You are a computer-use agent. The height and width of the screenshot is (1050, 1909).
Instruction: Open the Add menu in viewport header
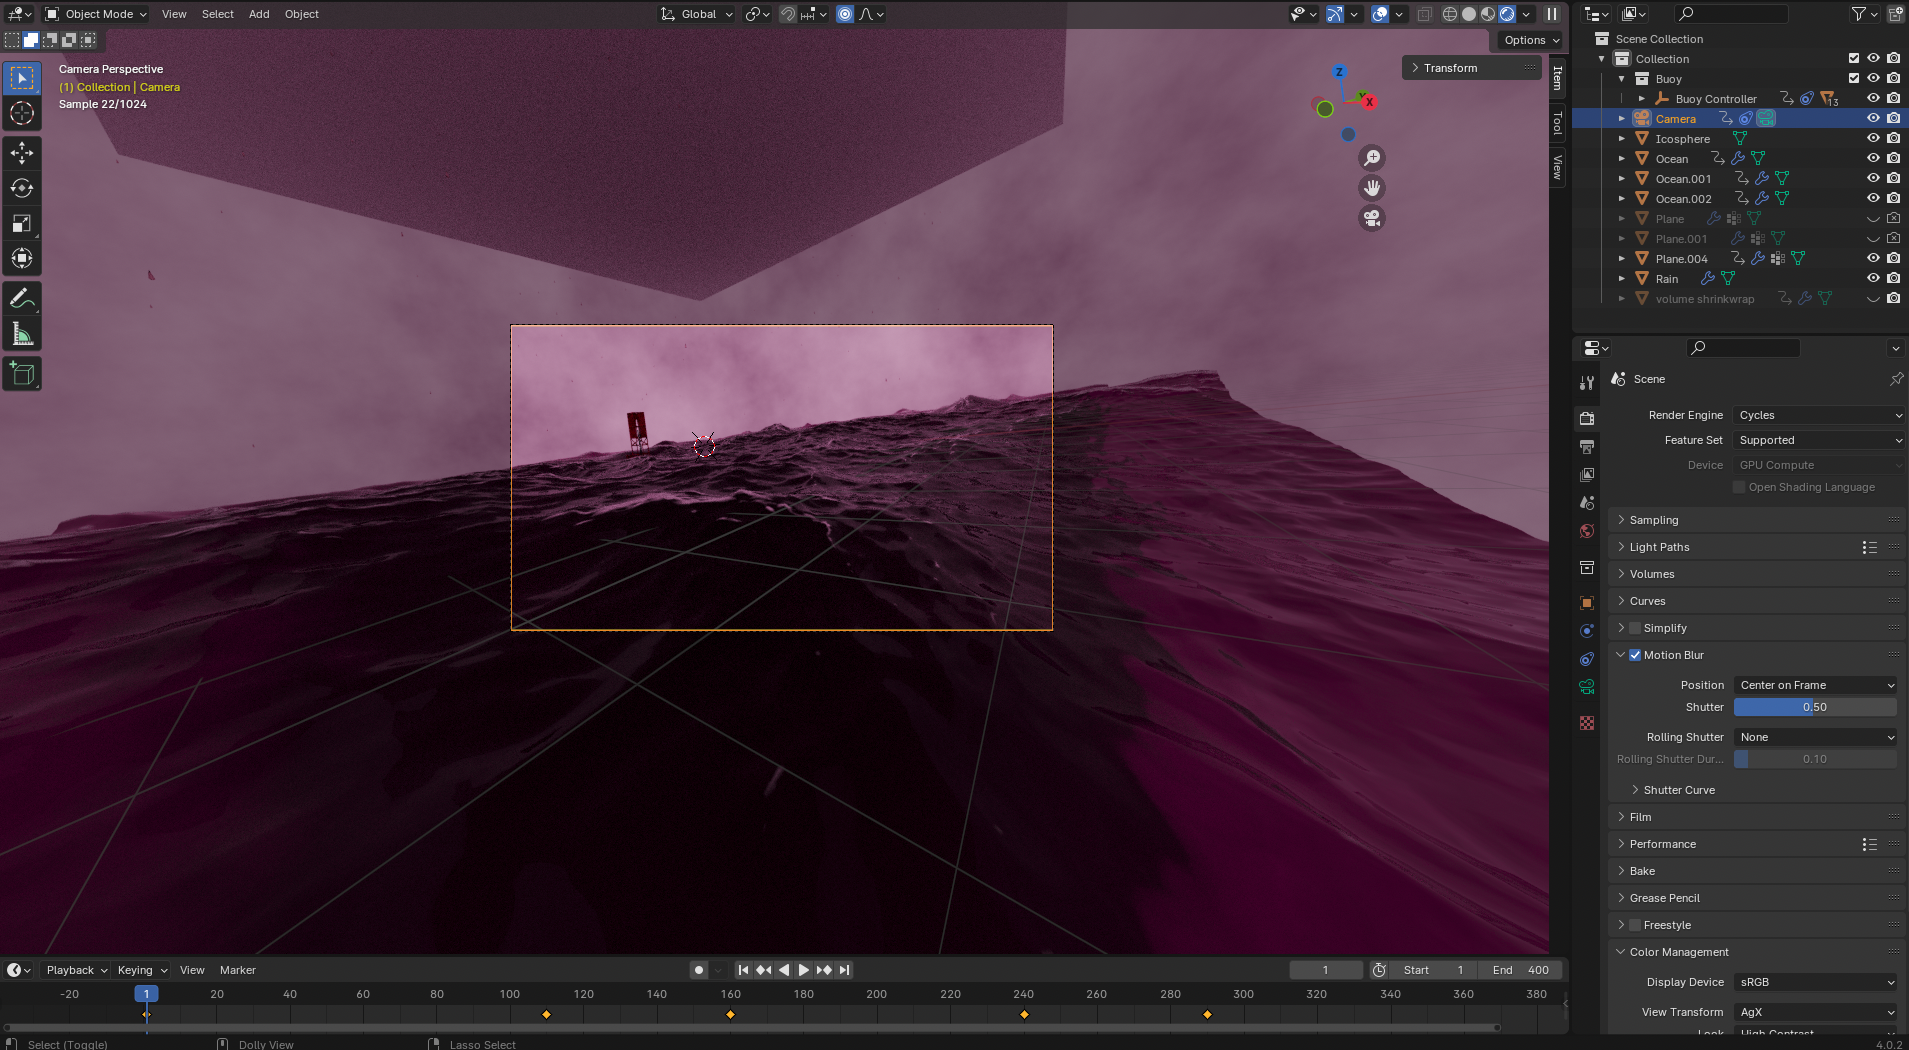[259, 14]
